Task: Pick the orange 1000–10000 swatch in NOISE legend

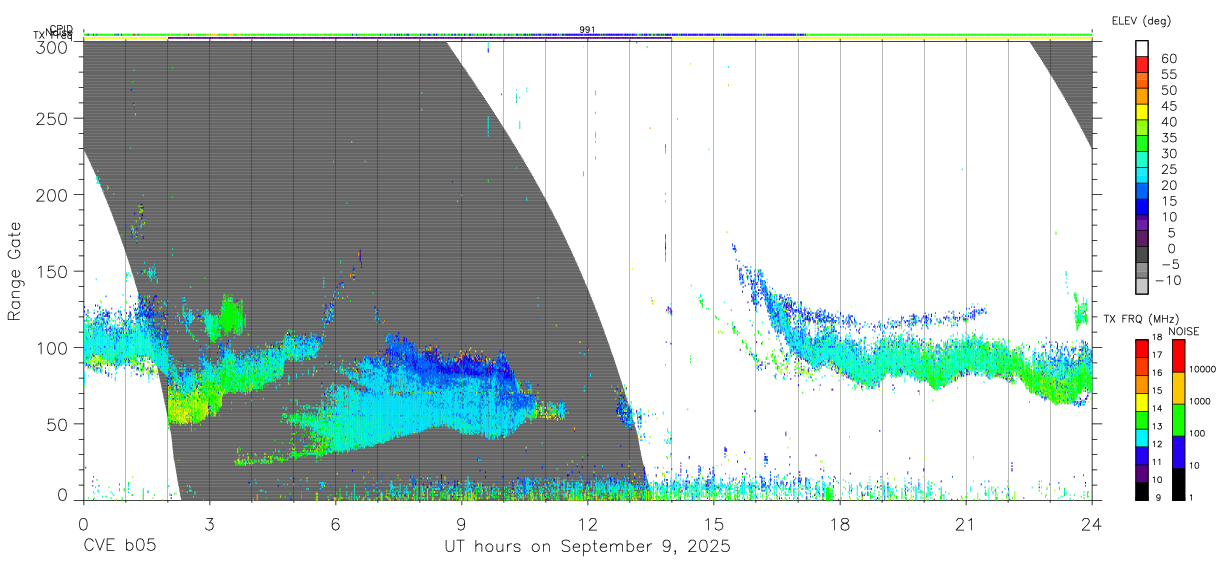Action: [x=1179, y=387]
